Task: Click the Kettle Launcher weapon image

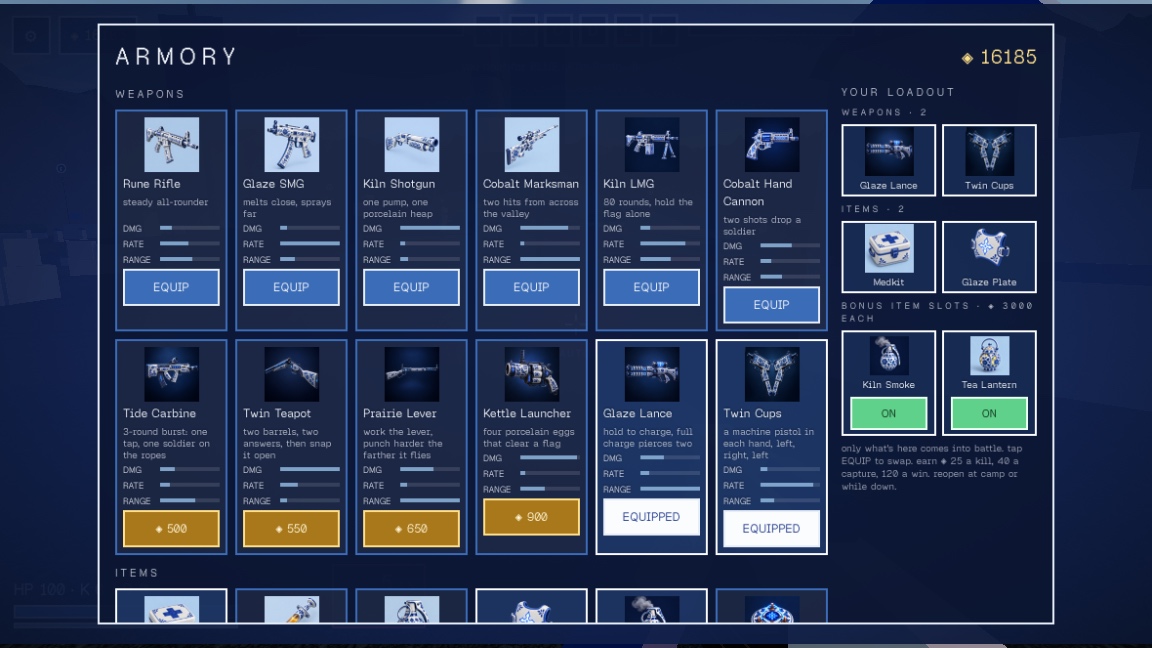Action: [x=531, y=374]
